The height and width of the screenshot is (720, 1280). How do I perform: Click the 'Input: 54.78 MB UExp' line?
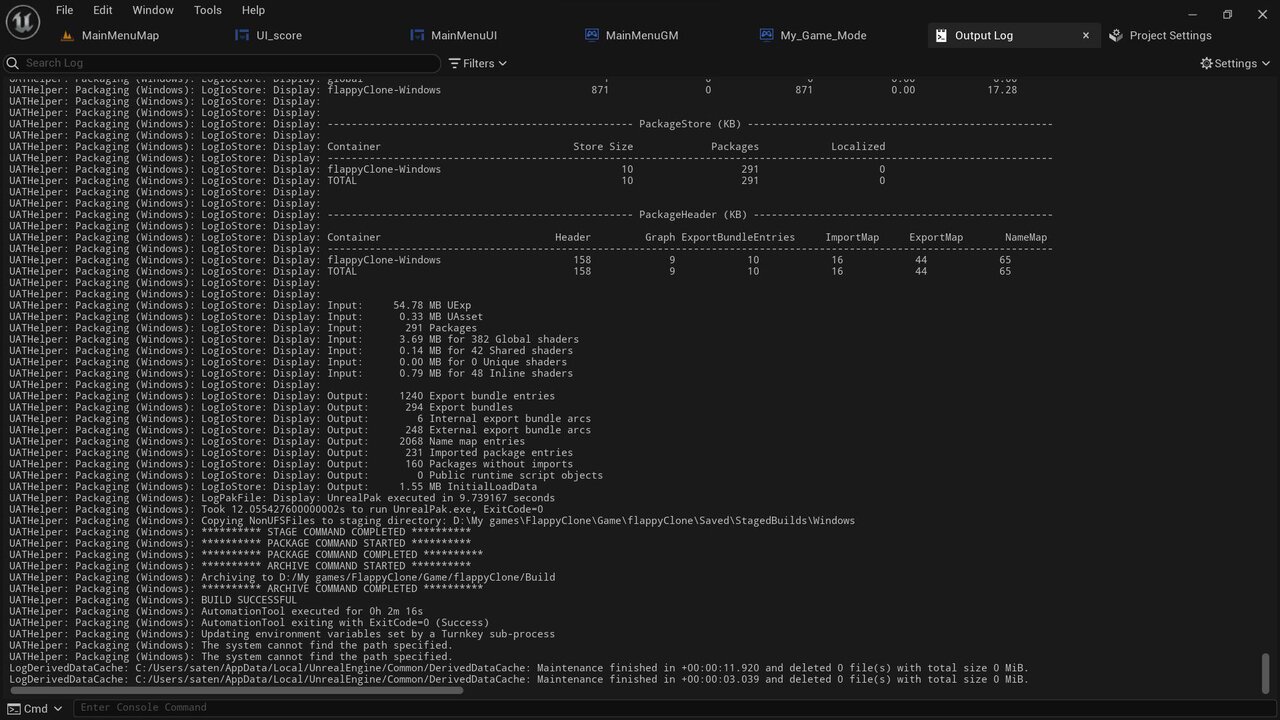(x=240, y=305)
